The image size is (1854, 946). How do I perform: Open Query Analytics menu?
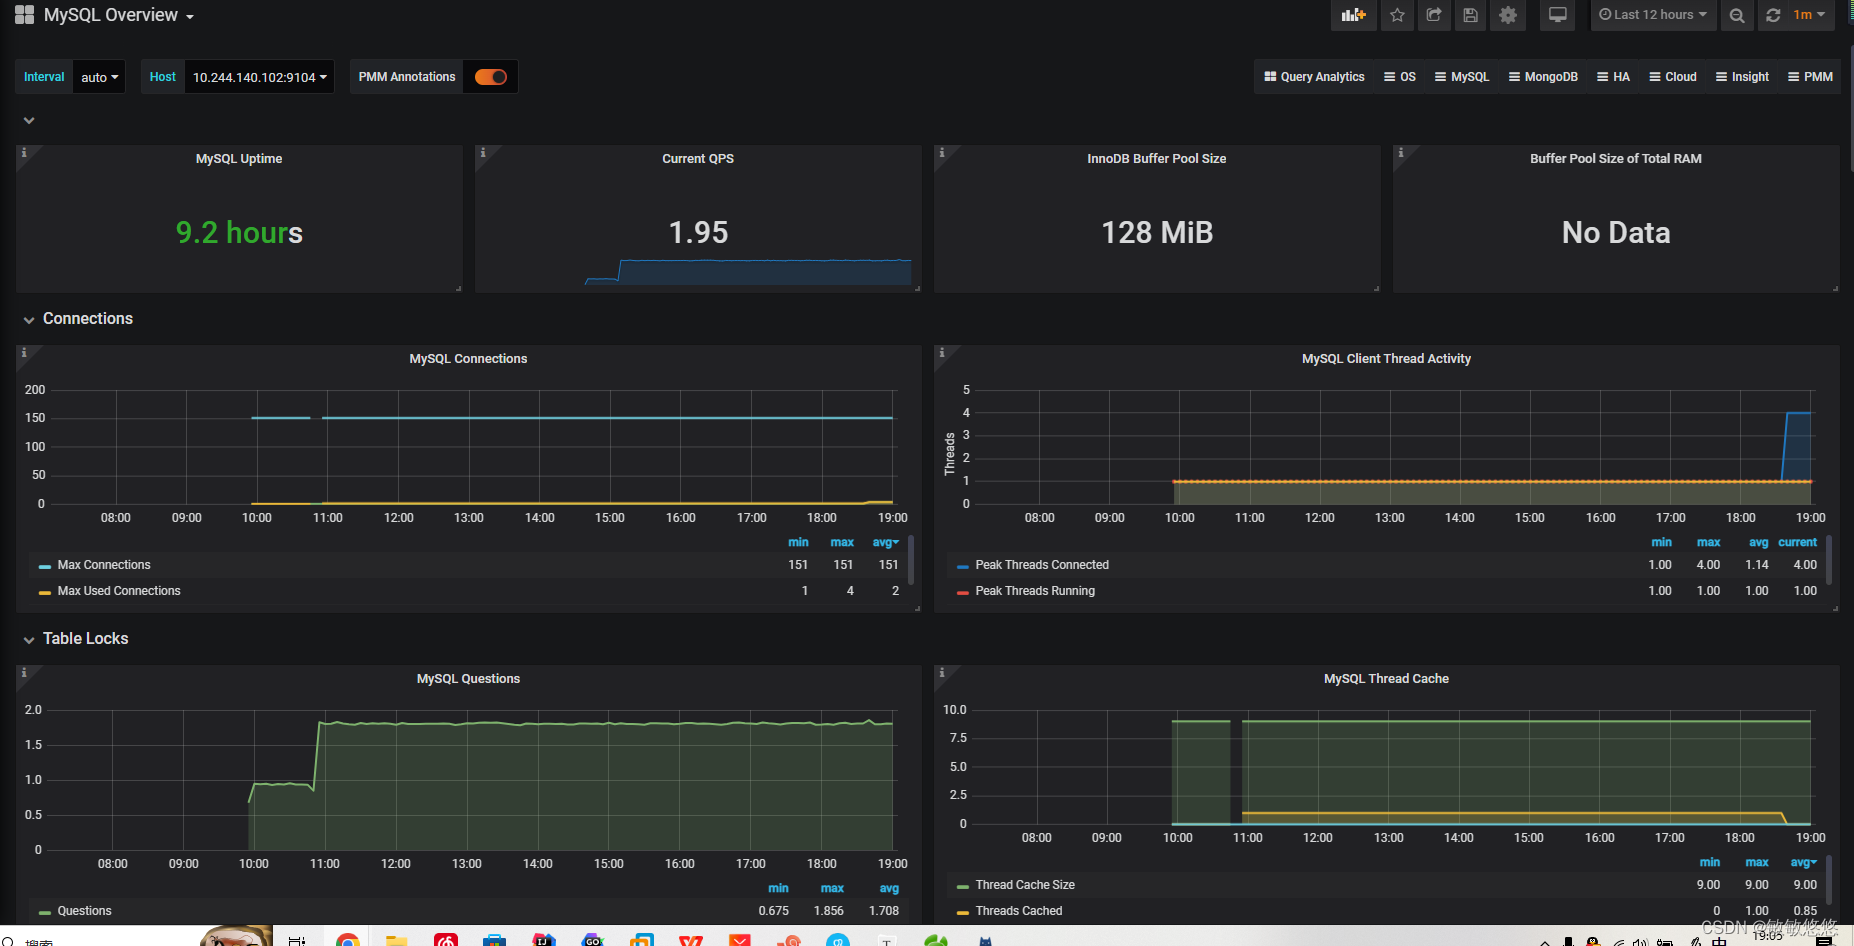(x=1314, y=77)
